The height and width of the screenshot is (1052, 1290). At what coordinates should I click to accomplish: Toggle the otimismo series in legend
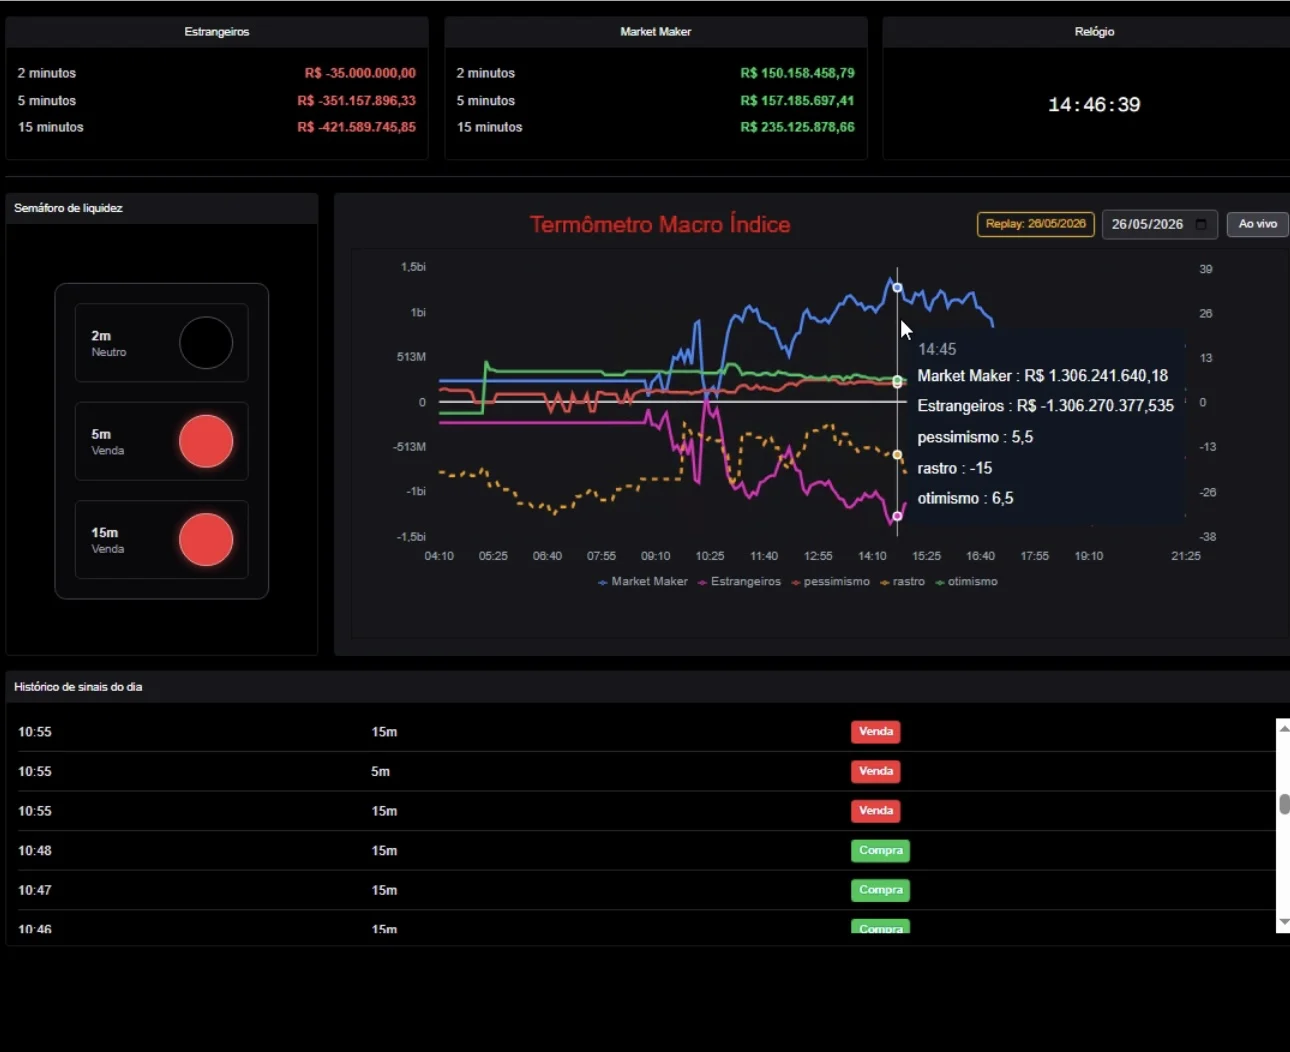pos(966,581)
